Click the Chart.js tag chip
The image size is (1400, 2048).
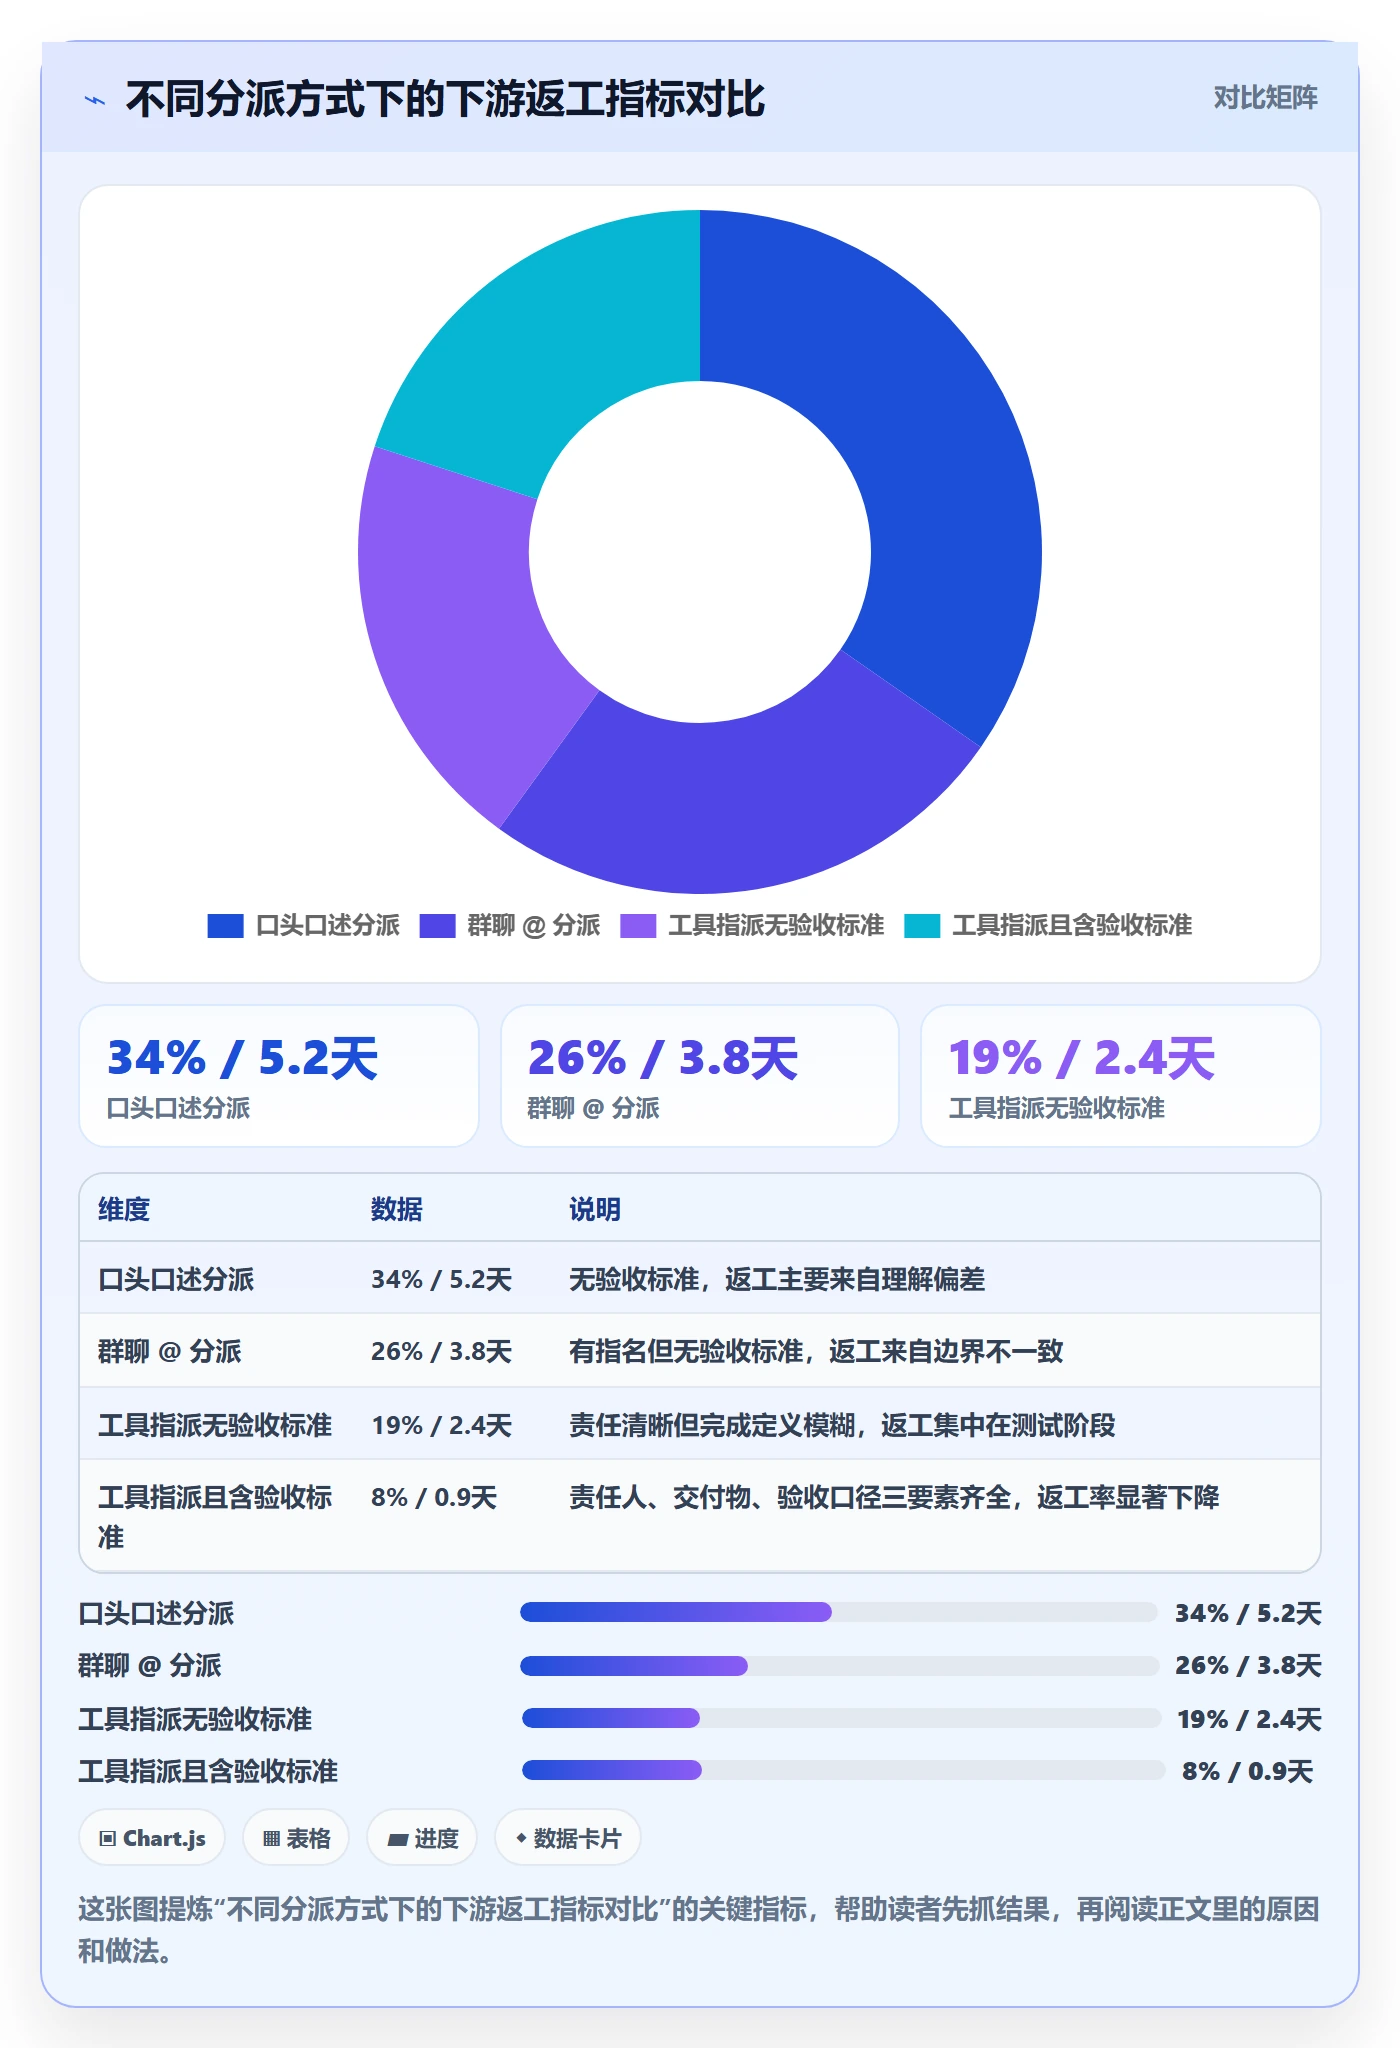click(152, 1838)
